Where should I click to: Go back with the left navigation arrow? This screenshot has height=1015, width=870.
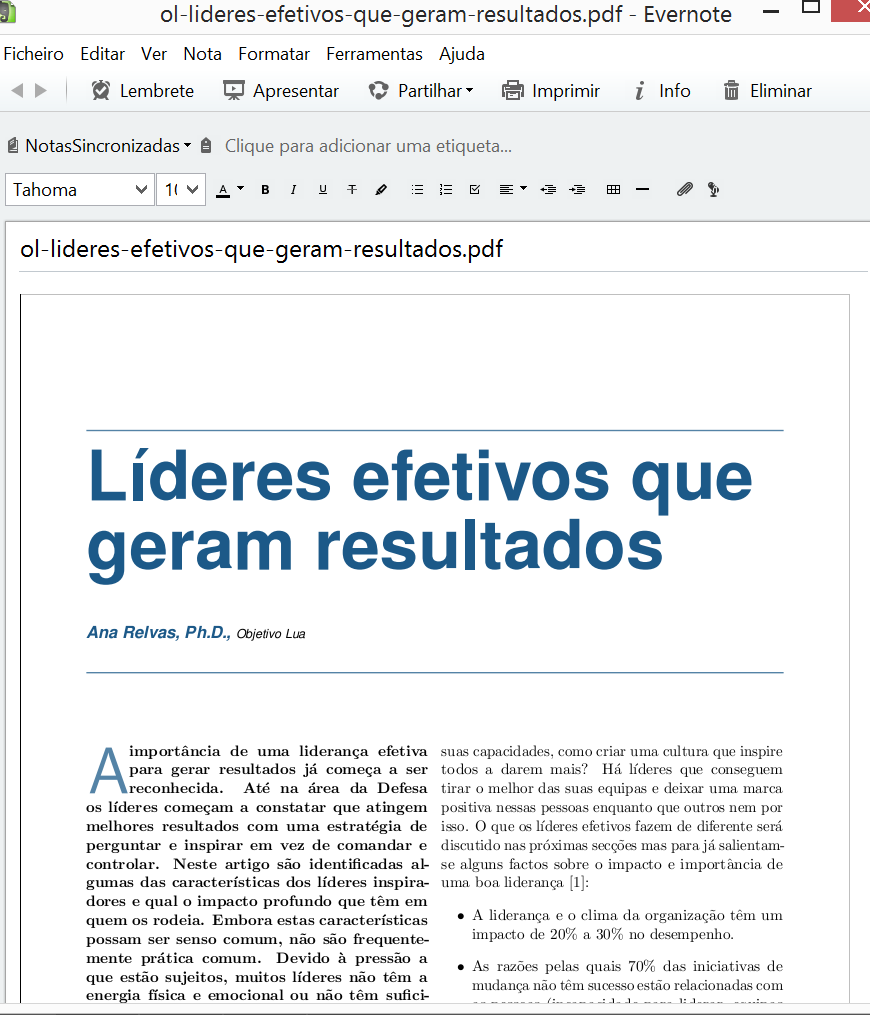(x=17, y=91)
